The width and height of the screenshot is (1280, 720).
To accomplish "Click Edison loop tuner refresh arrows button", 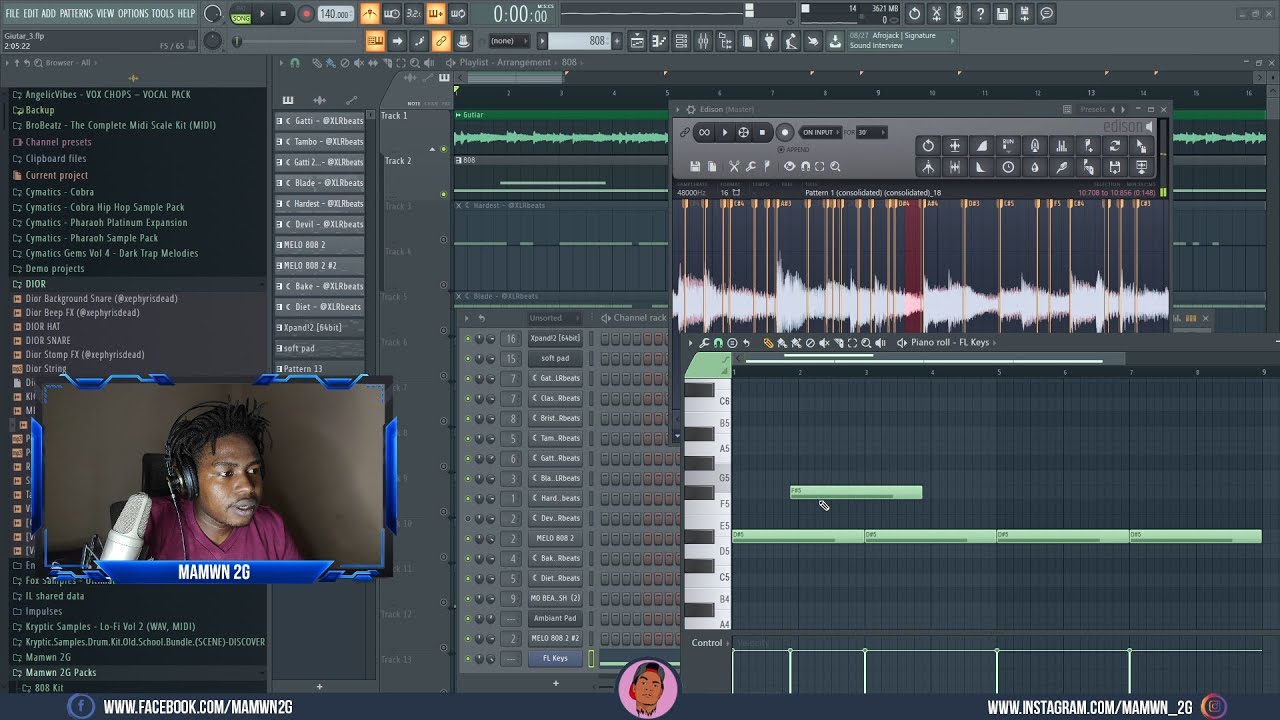I will point(1115,146).
